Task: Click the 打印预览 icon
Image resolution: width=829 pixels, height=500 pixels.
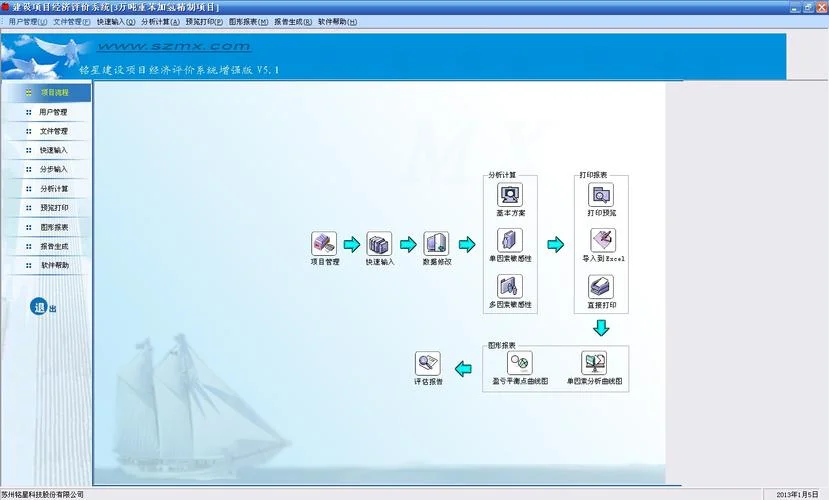Action: 601,195
